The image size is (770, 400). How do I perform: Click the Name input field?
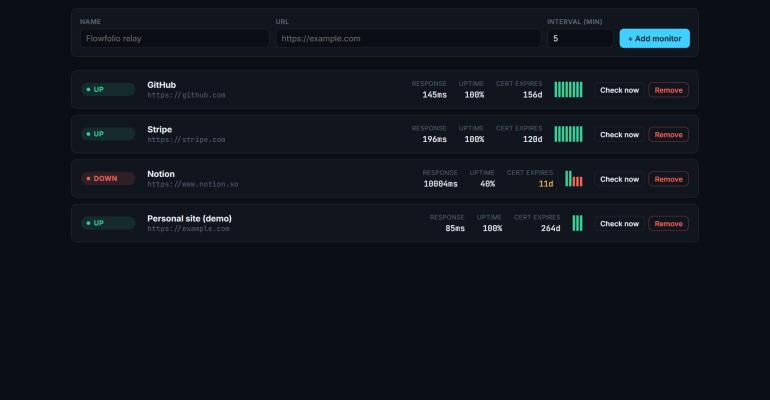(x=174, y=38)
